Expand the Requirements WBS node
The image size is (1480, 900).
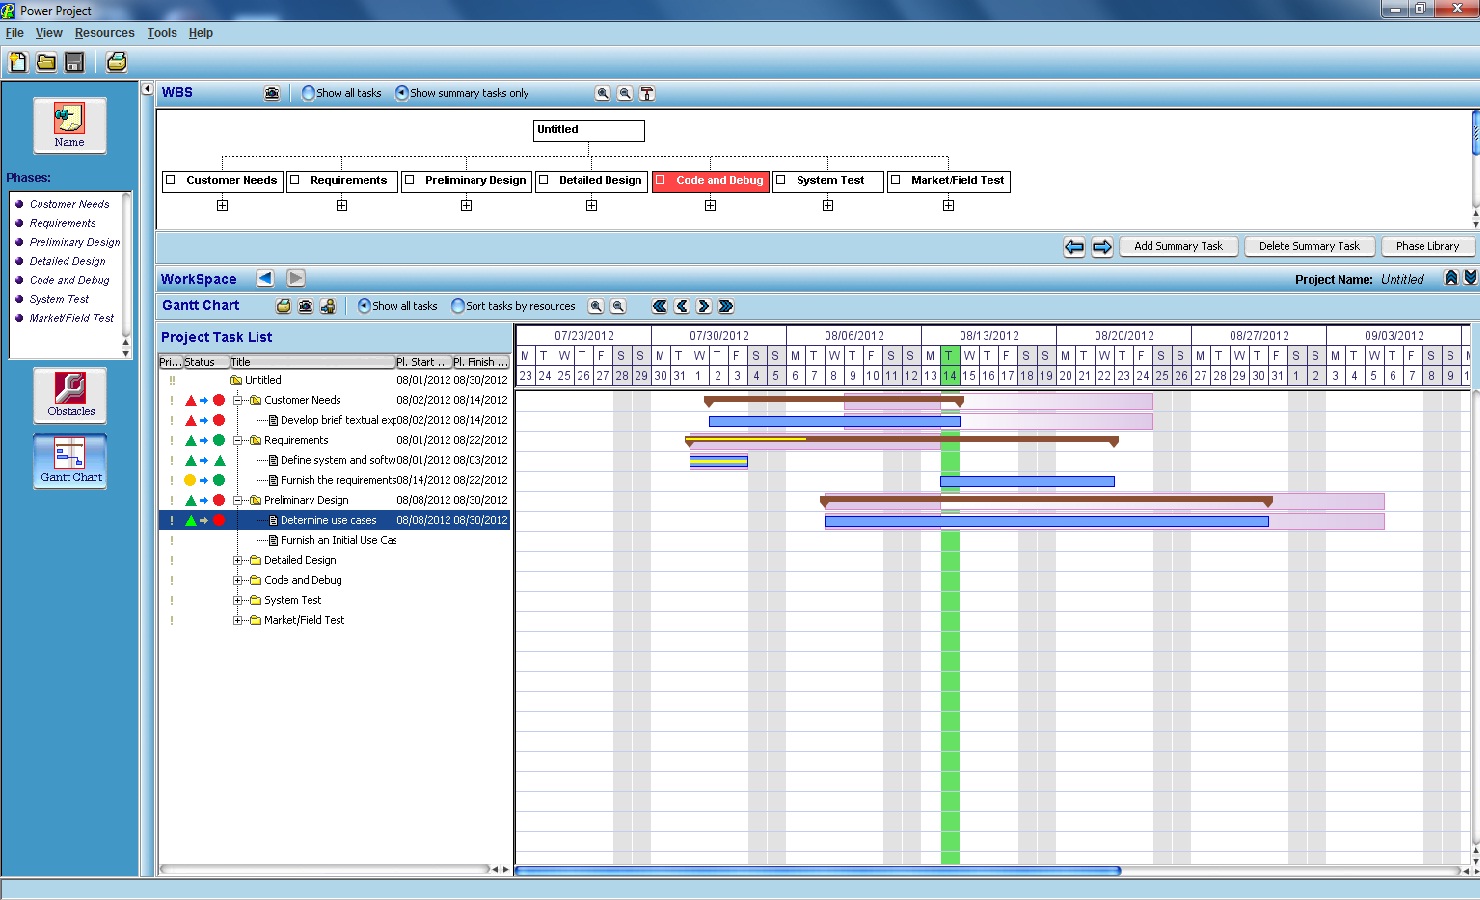pos(342,205)
